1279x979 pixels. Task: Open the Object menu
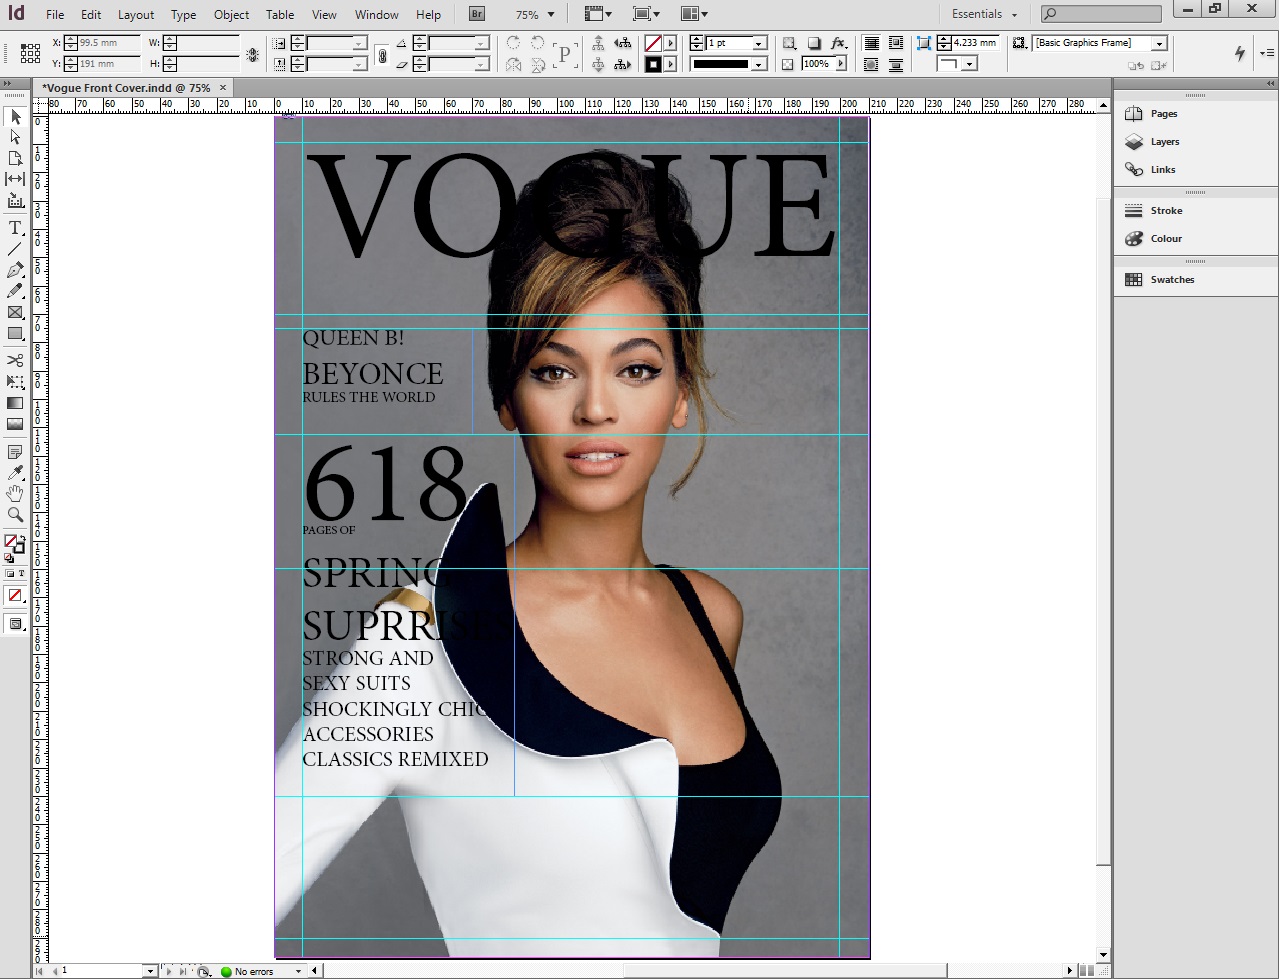pyautogui.click(x=231, y=14)
